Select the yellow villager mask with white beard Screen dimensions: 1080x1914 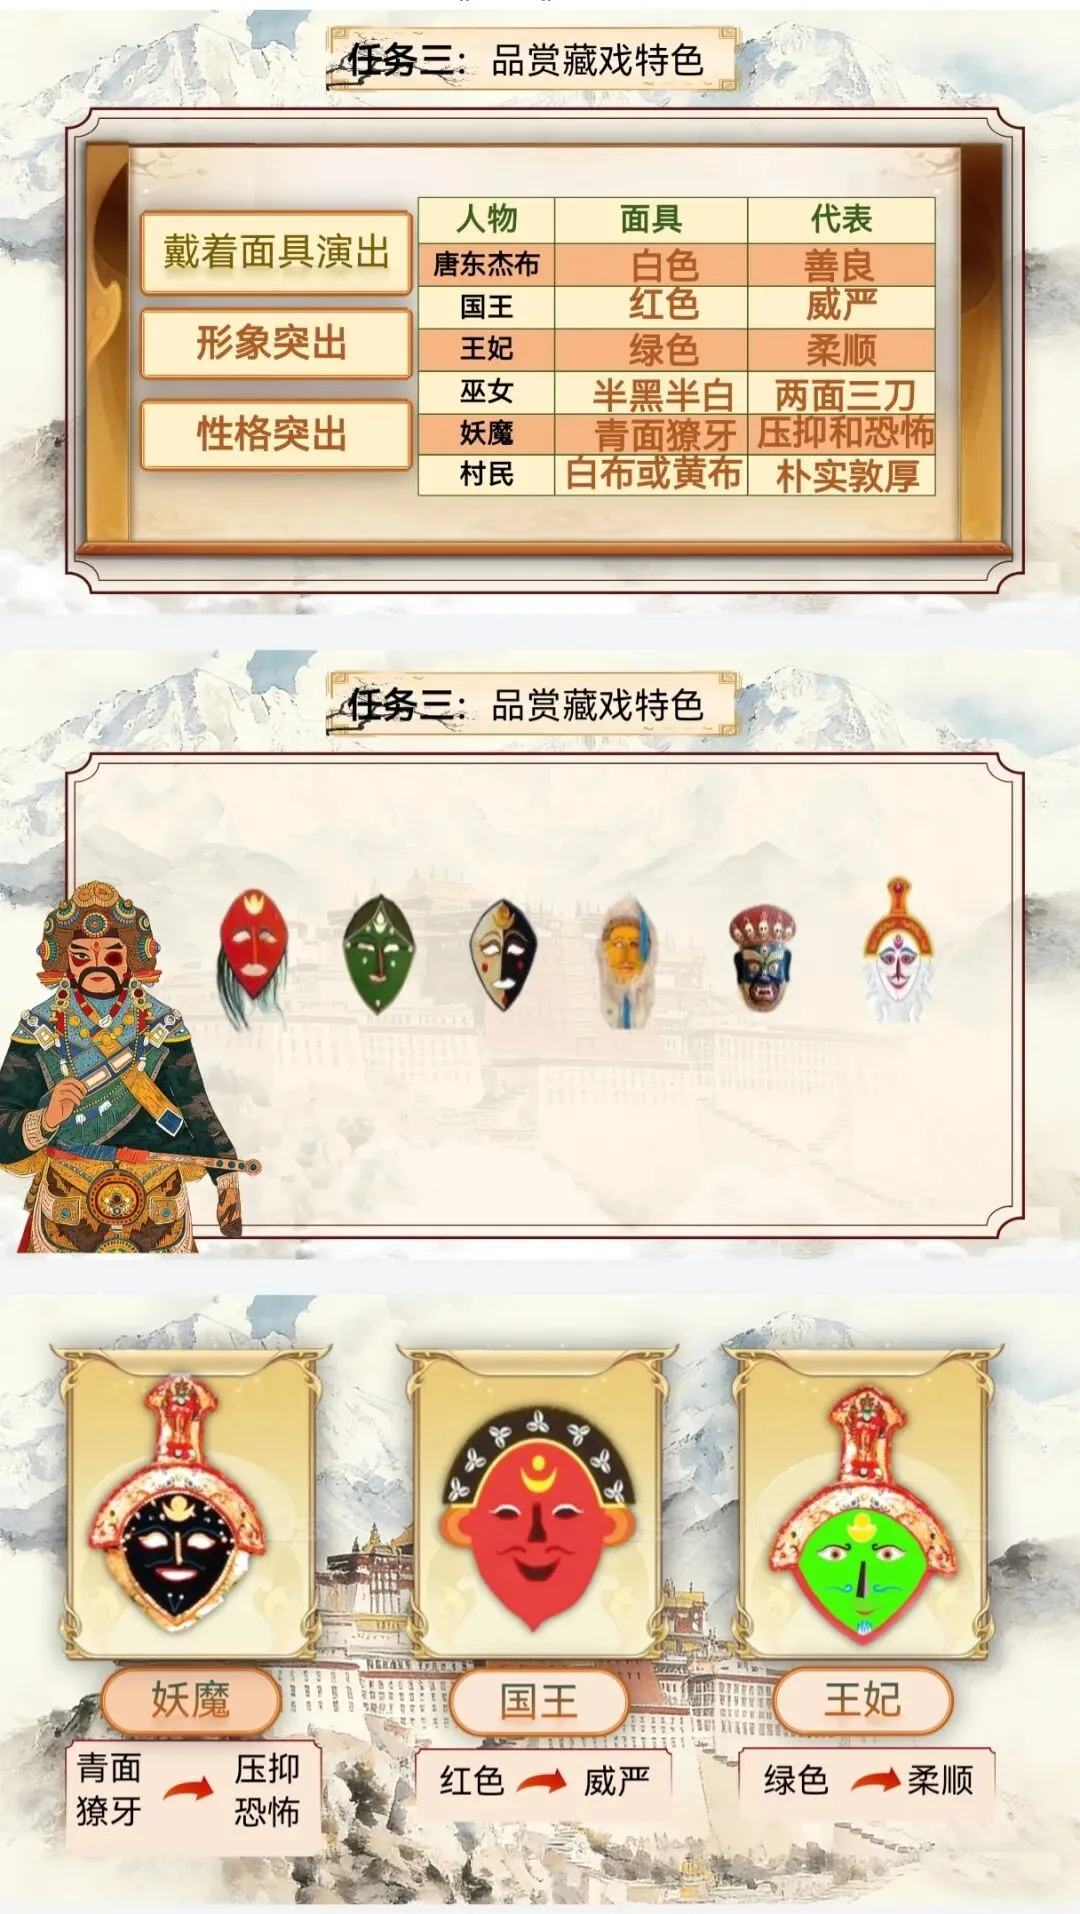coord(627,961)
